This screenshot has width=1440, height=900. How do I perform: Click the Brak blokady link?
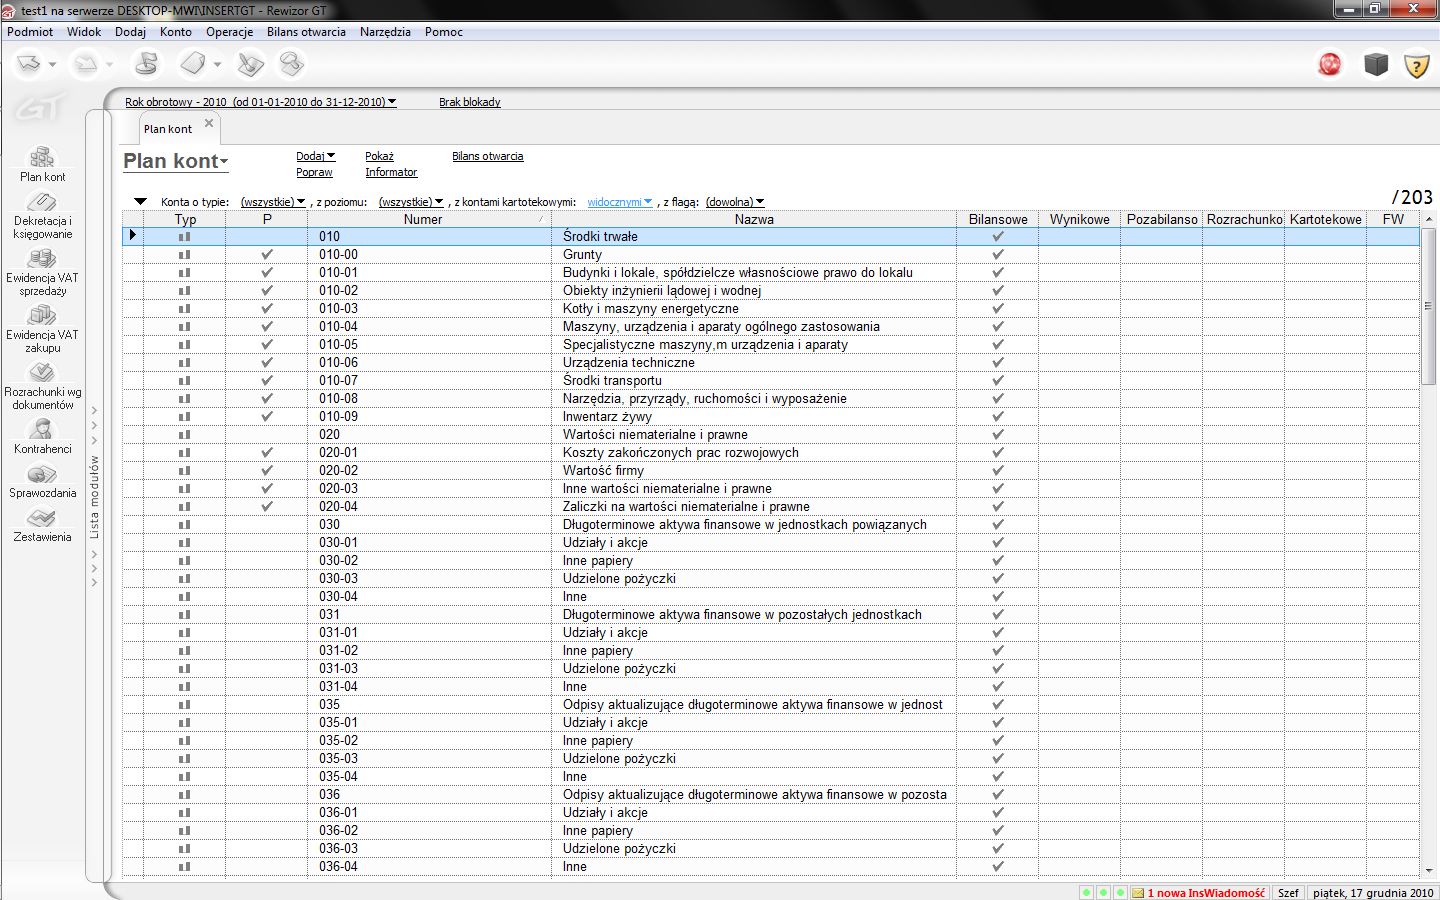point(469,102)
